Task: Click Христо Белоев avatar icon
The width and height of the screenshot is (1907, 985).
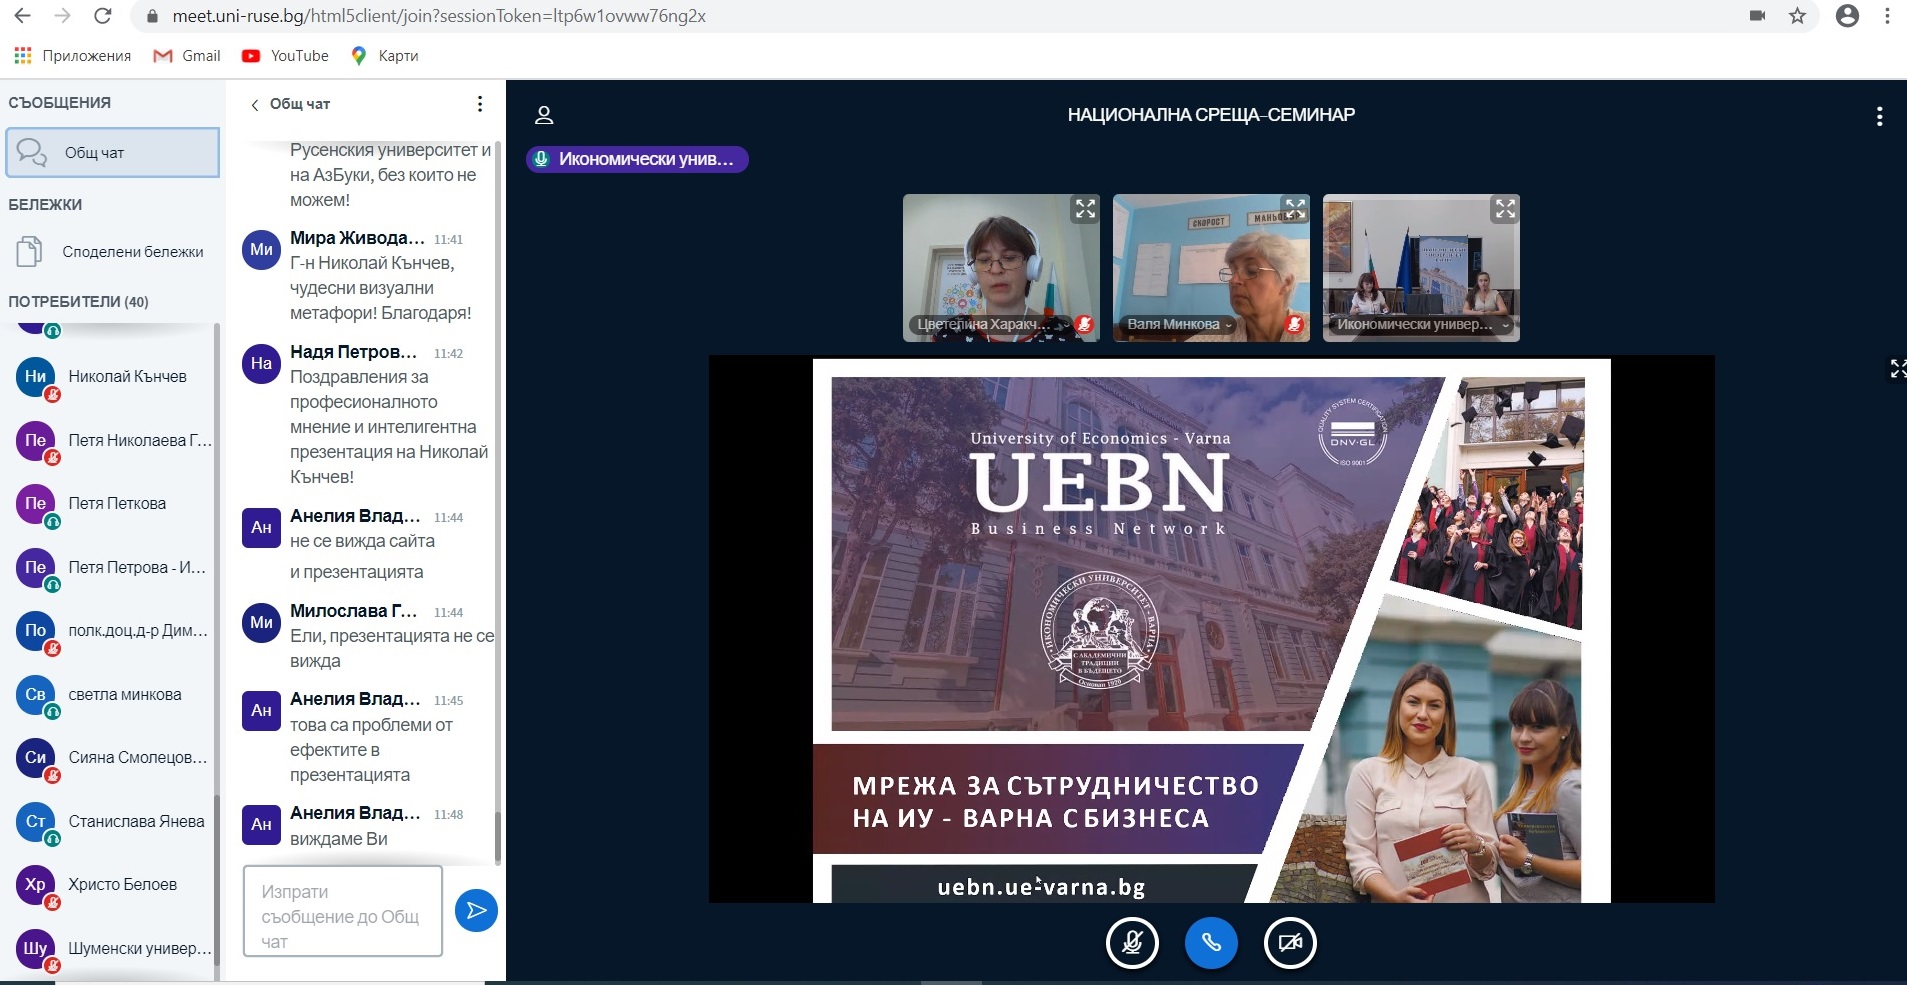Action: click(x=36, y=885)
